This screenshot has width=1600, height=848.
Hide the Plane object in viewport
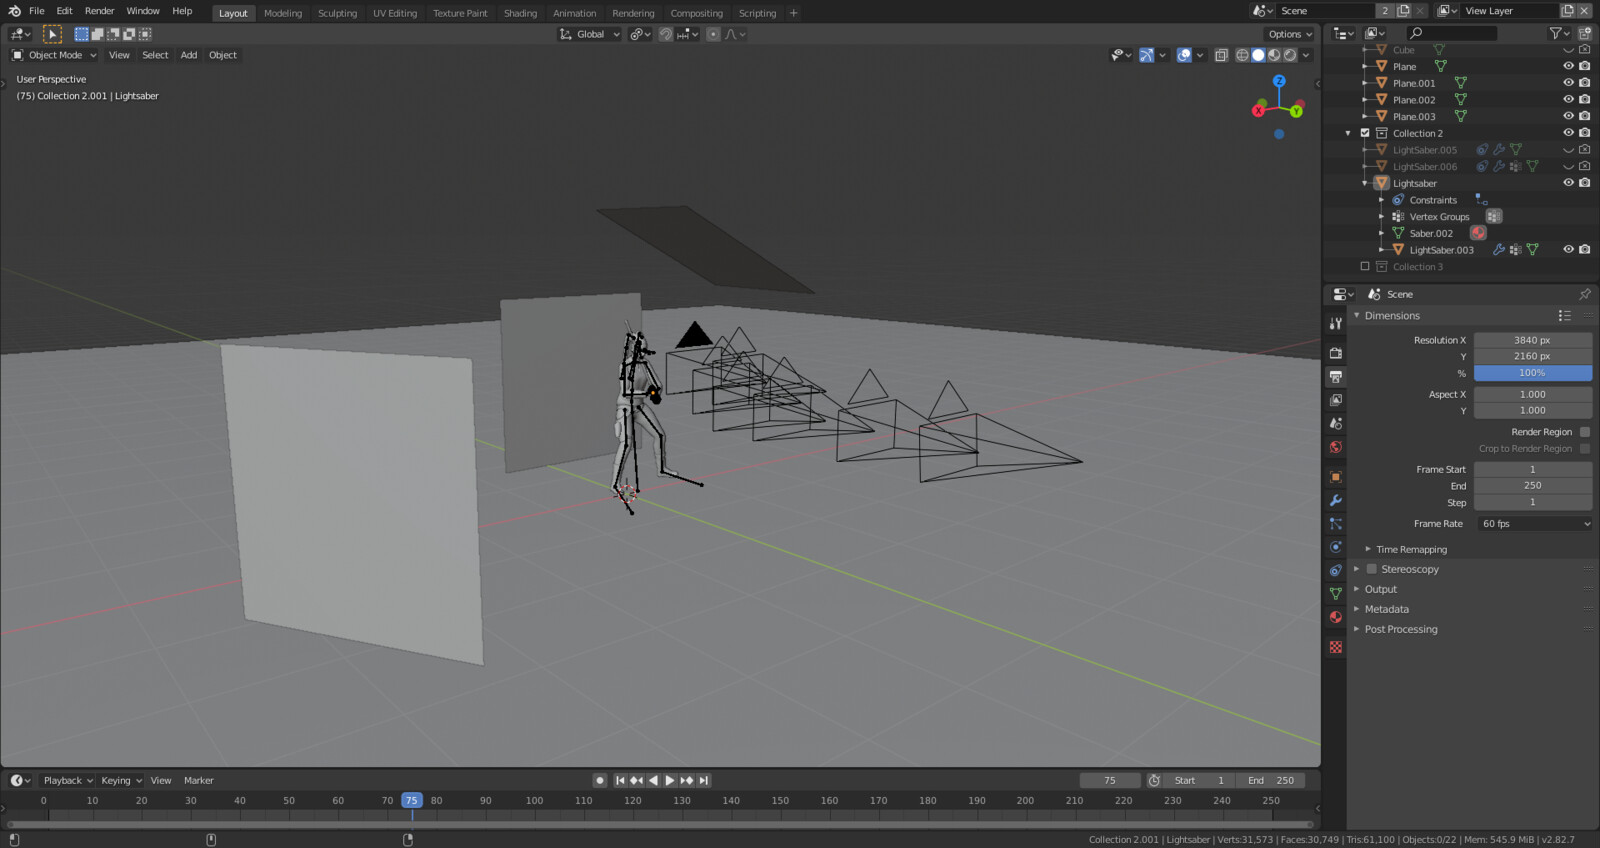[x=1568, y=66]
